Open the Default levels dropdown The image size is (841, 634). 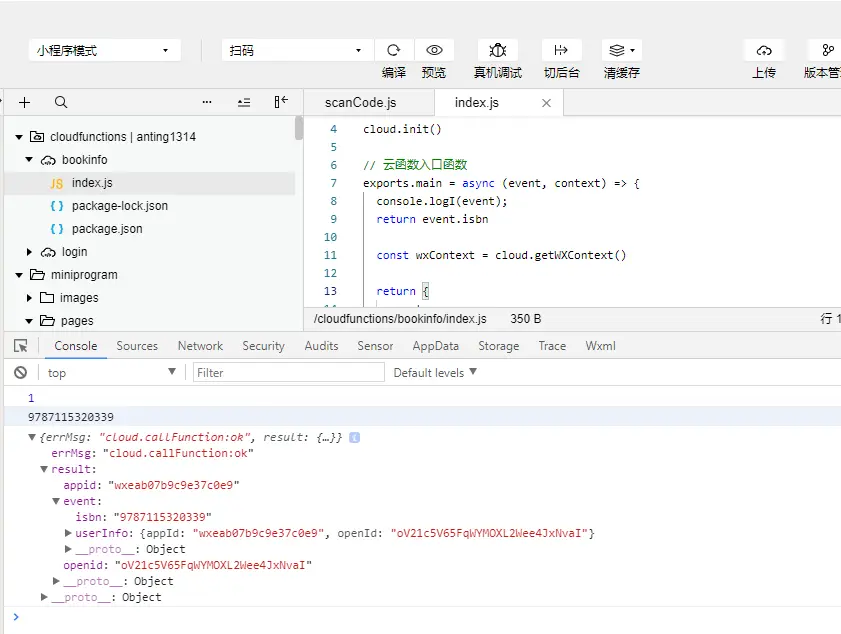point(435,372)
